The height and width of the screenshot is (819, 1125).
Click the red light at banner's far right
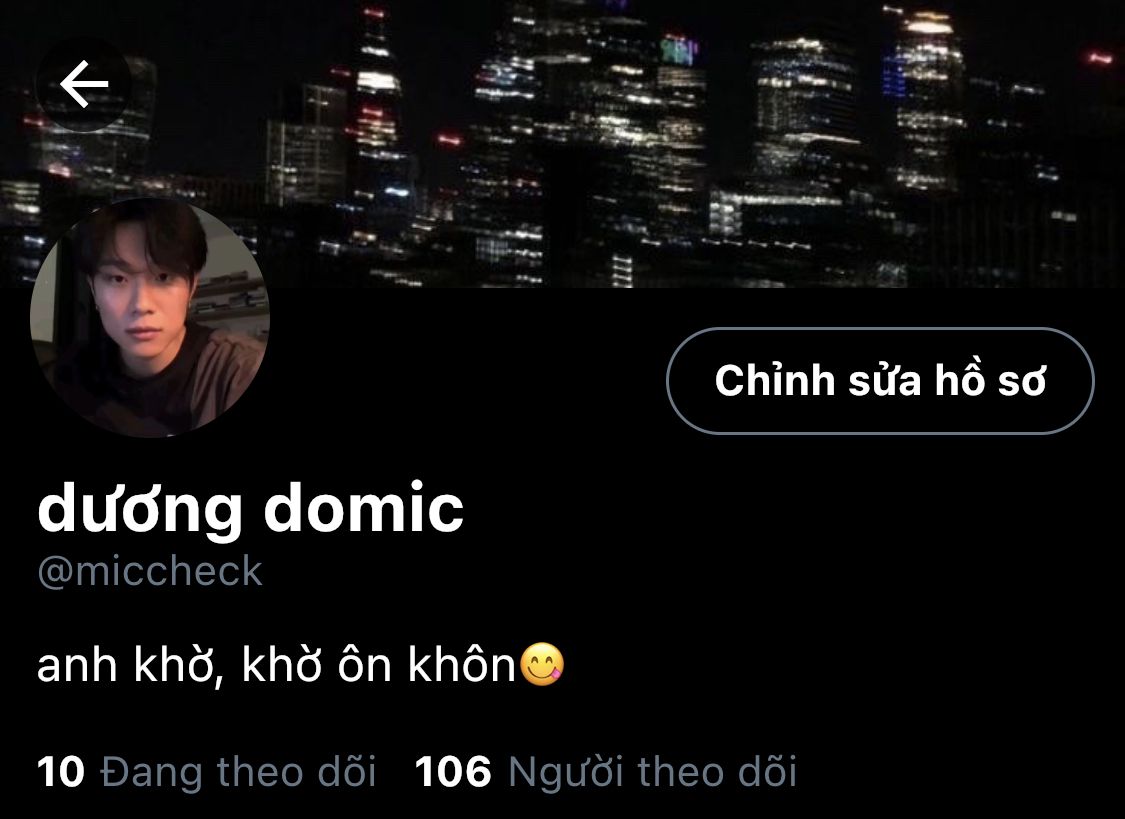[1098, 58]
